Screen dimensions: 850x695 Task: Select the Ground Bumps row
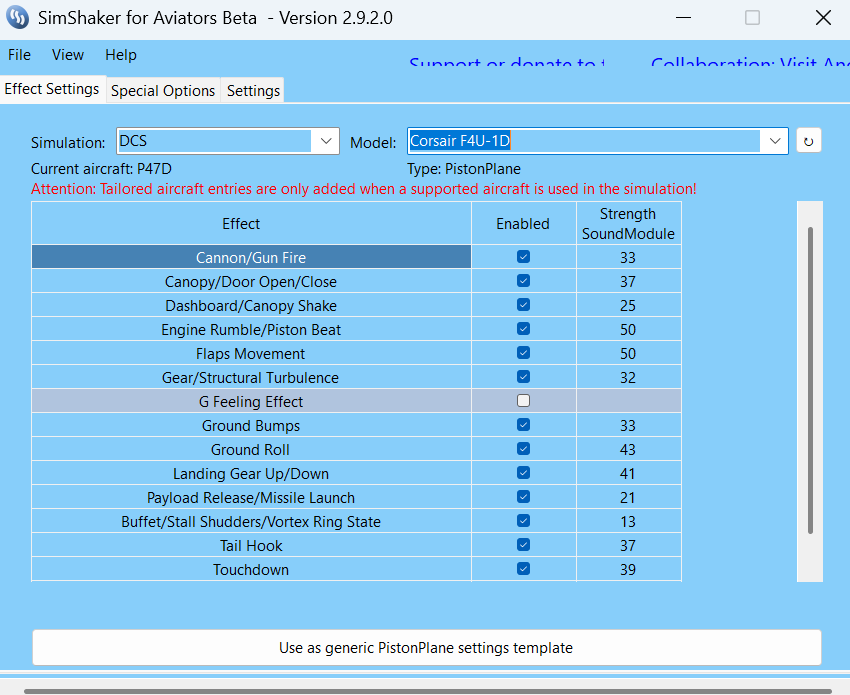click(x=251, y=425)
